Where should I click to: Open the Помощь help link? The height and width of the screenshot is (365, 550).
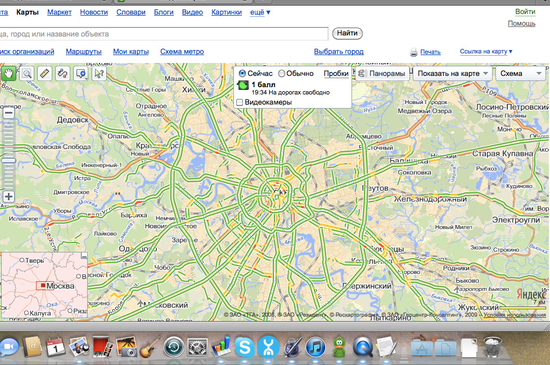tap(522, 23)
